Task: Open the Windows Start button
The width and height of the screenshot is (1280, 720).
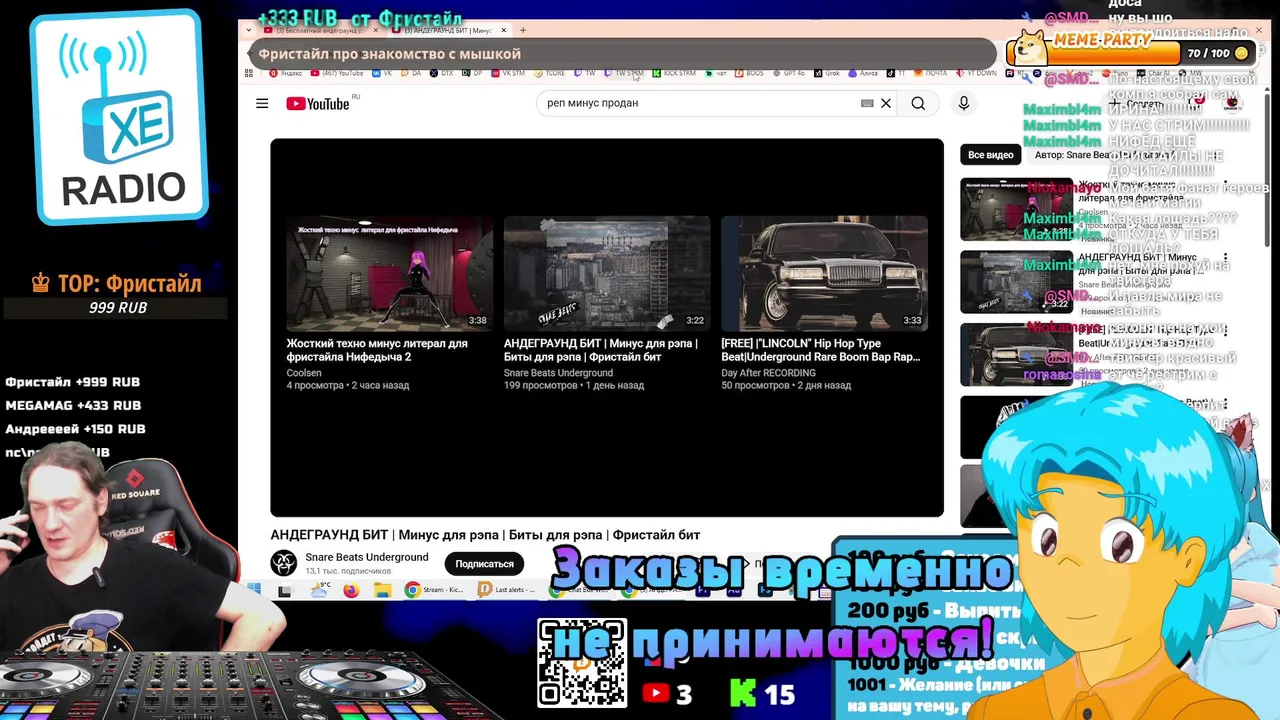Action: (254, 590)
